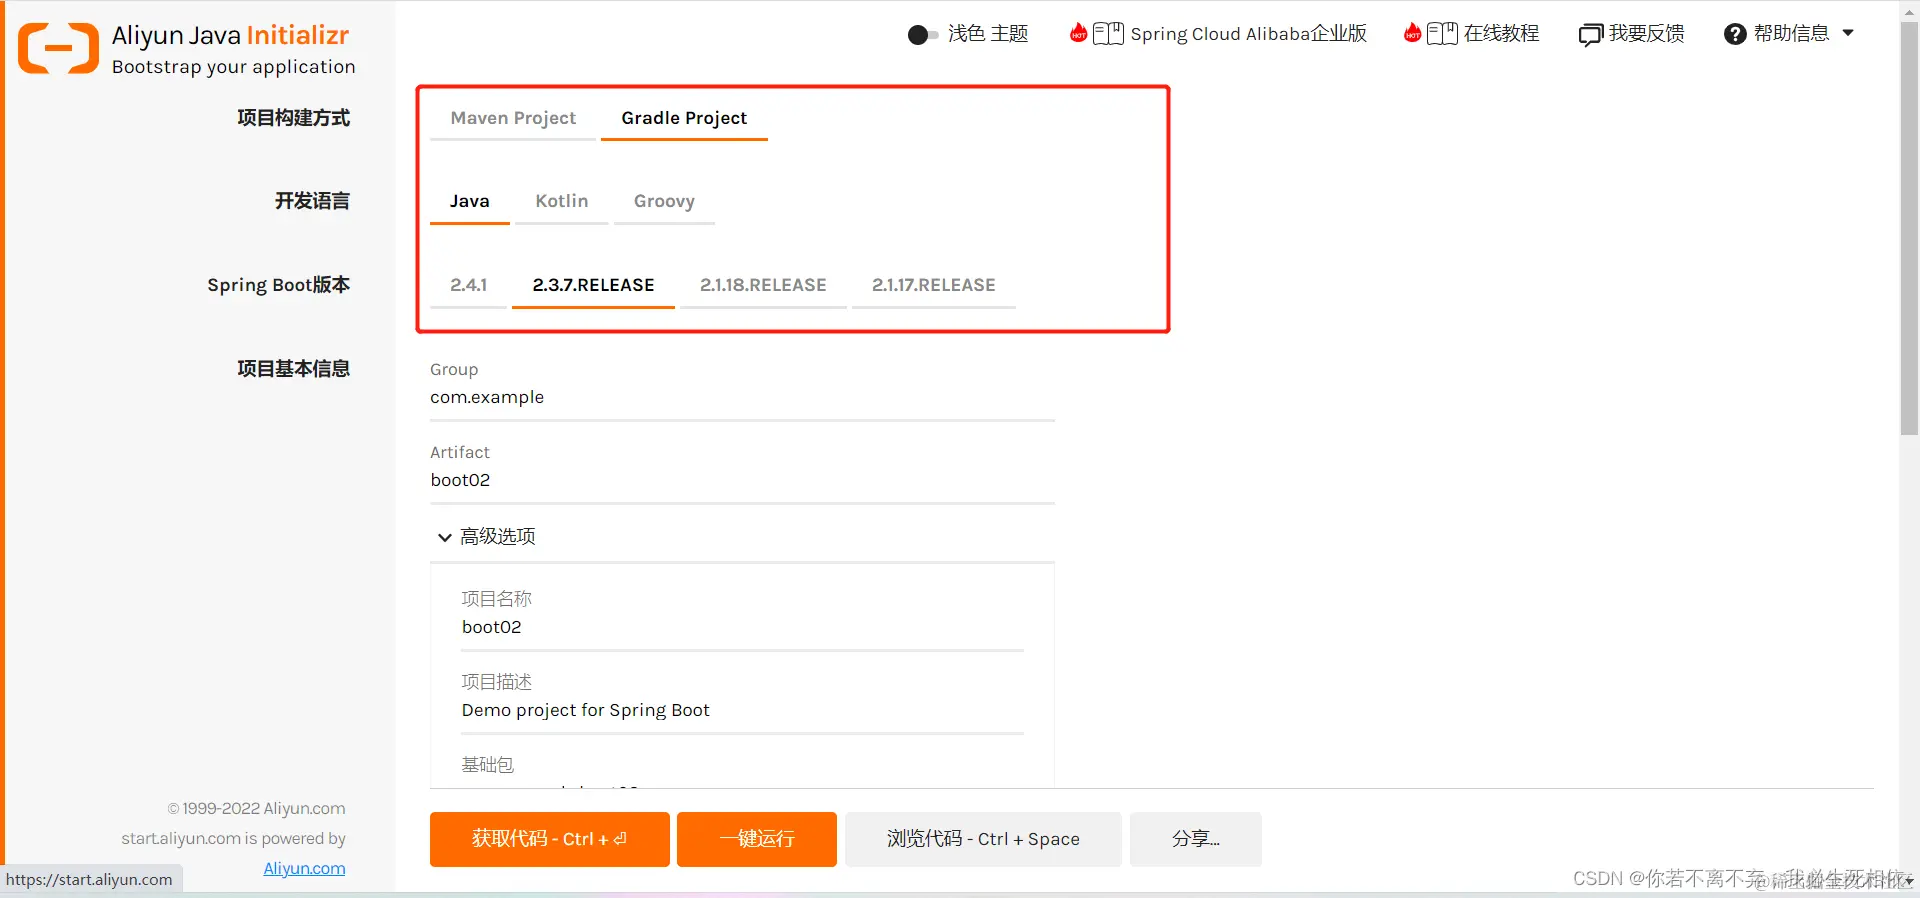Screen dimensions: 1920x898
Task: Click the 基础包 base package label
Action: tap(487, 765)
